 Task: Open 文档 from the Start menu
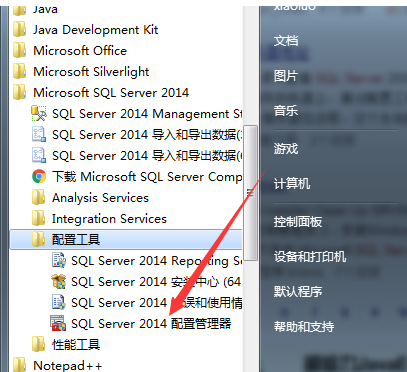(x=286, y=41)
